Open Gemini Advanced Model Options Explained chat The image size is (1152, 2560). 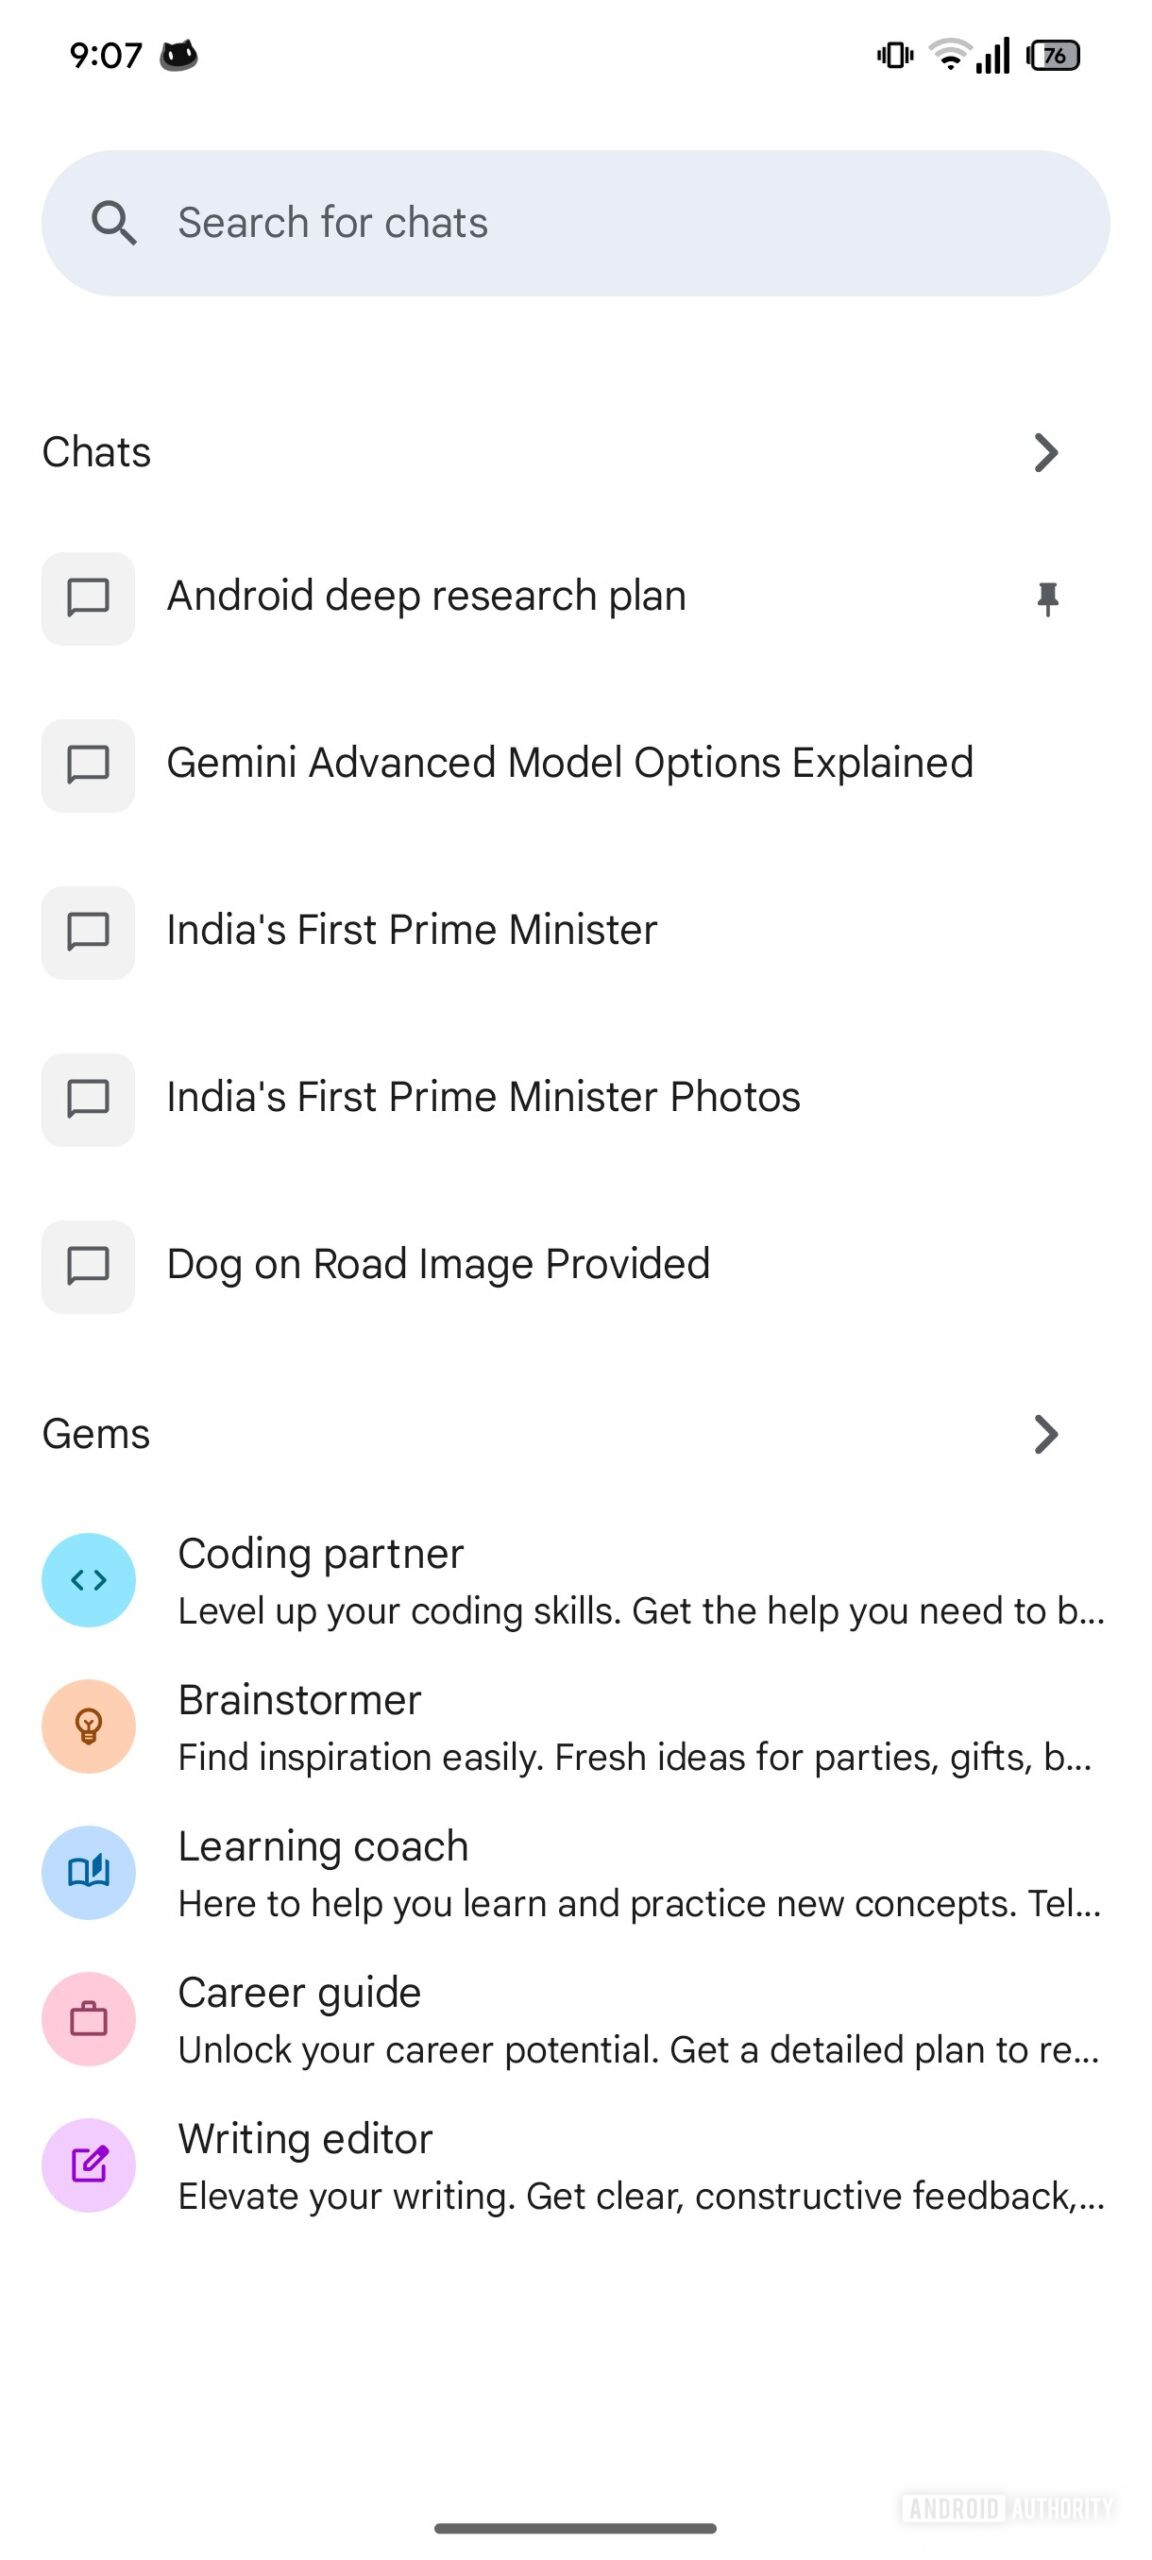tap(569, 764)
